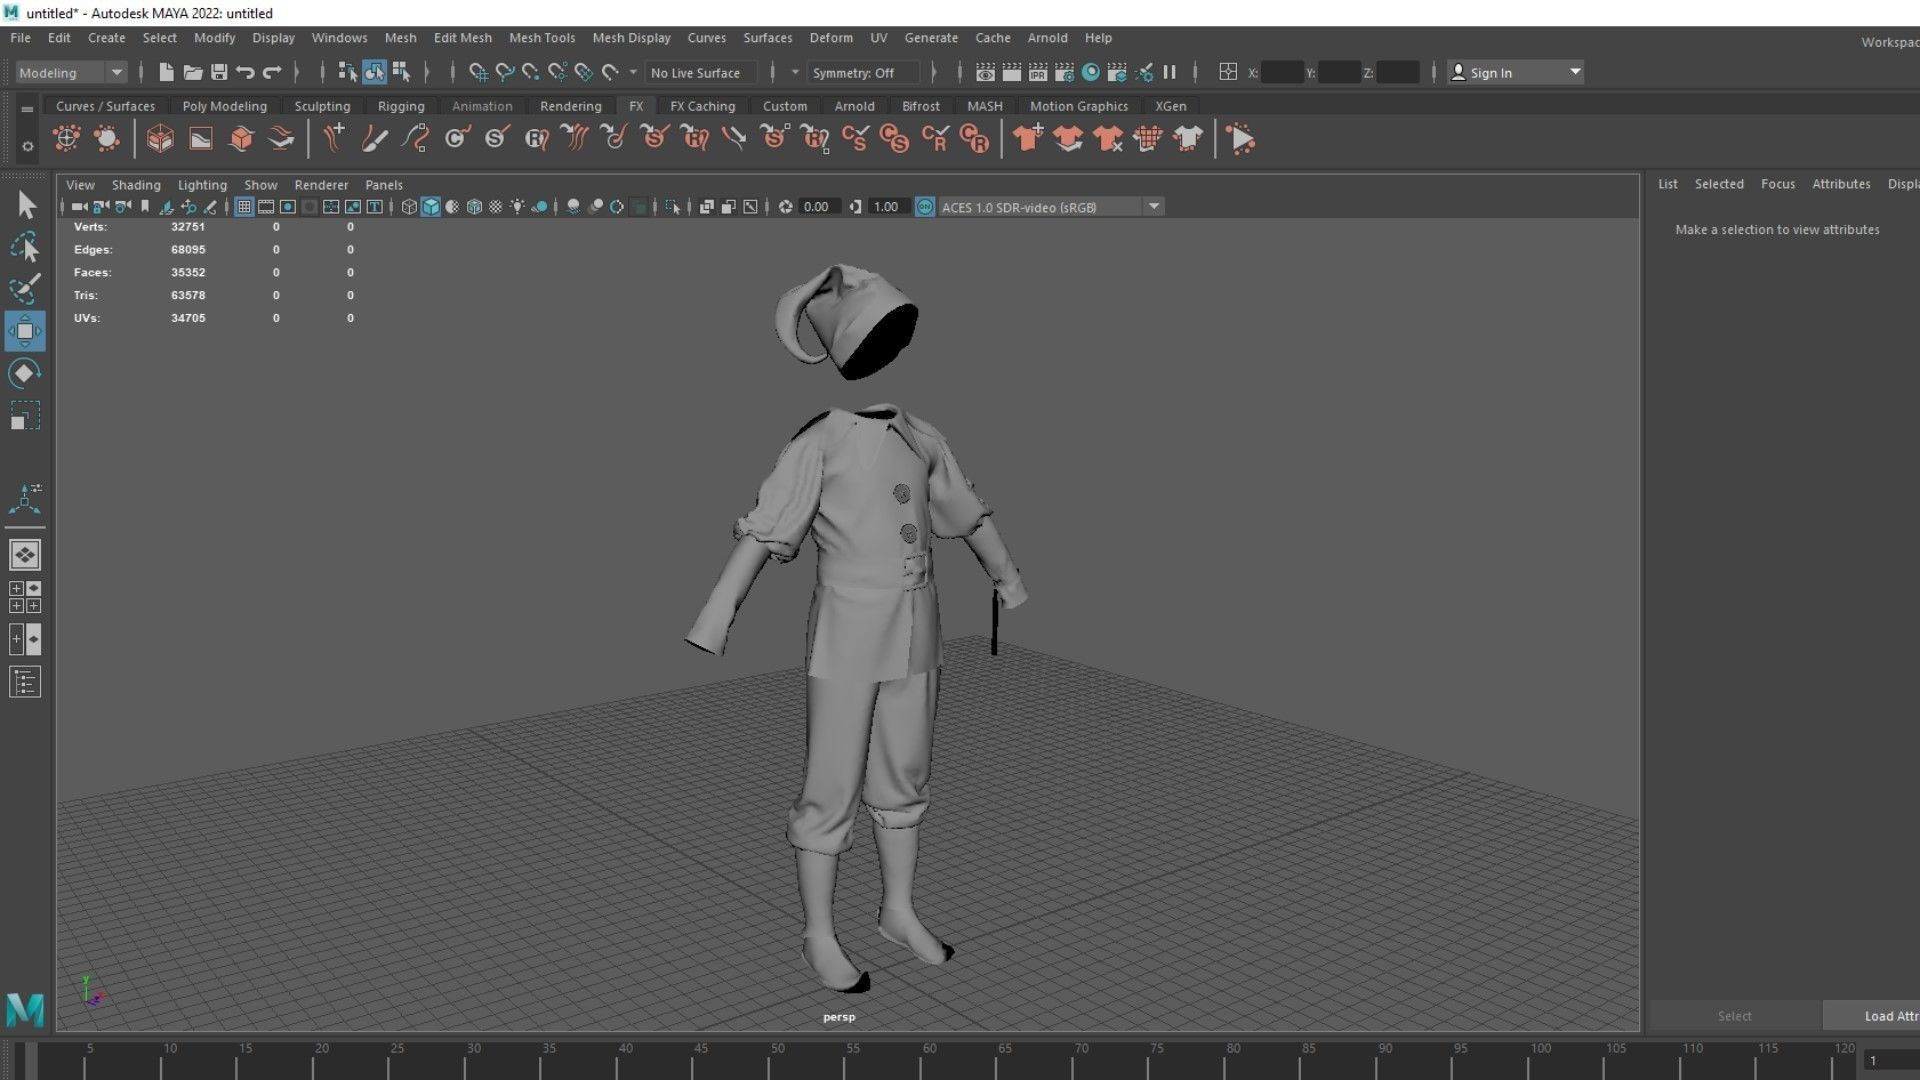Viewport: 1920px width, 1080px height.
Task: Click the Interactive Playback shelf icon
Action: 1241,139
